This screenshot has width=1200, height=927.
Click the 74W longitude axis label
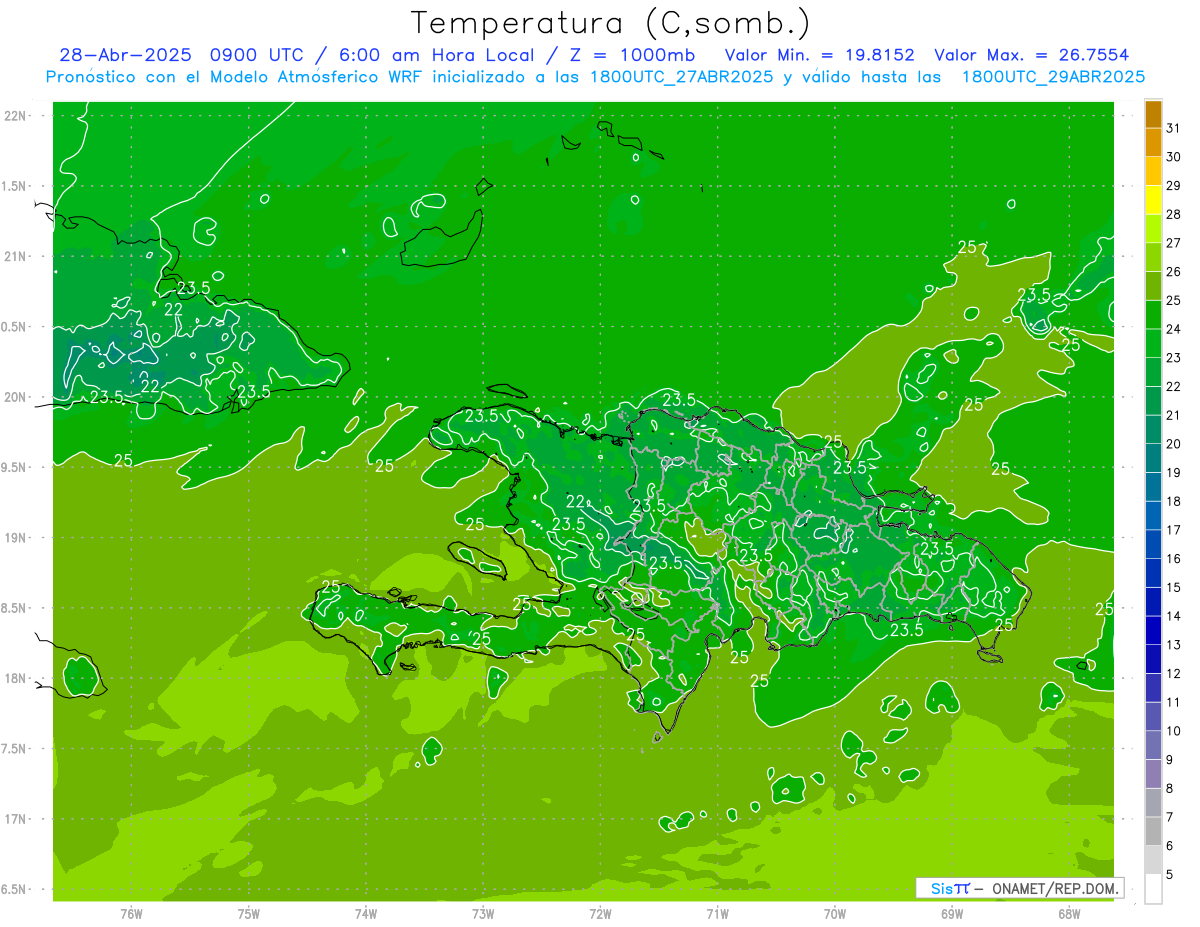click(365, 914)
